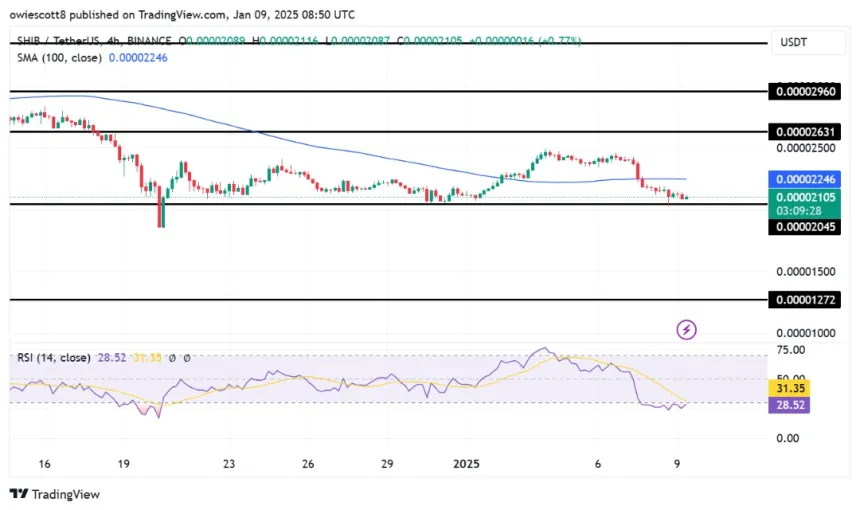Select the USDT currency label
The image size is (860, 510).
pos(795,41)
